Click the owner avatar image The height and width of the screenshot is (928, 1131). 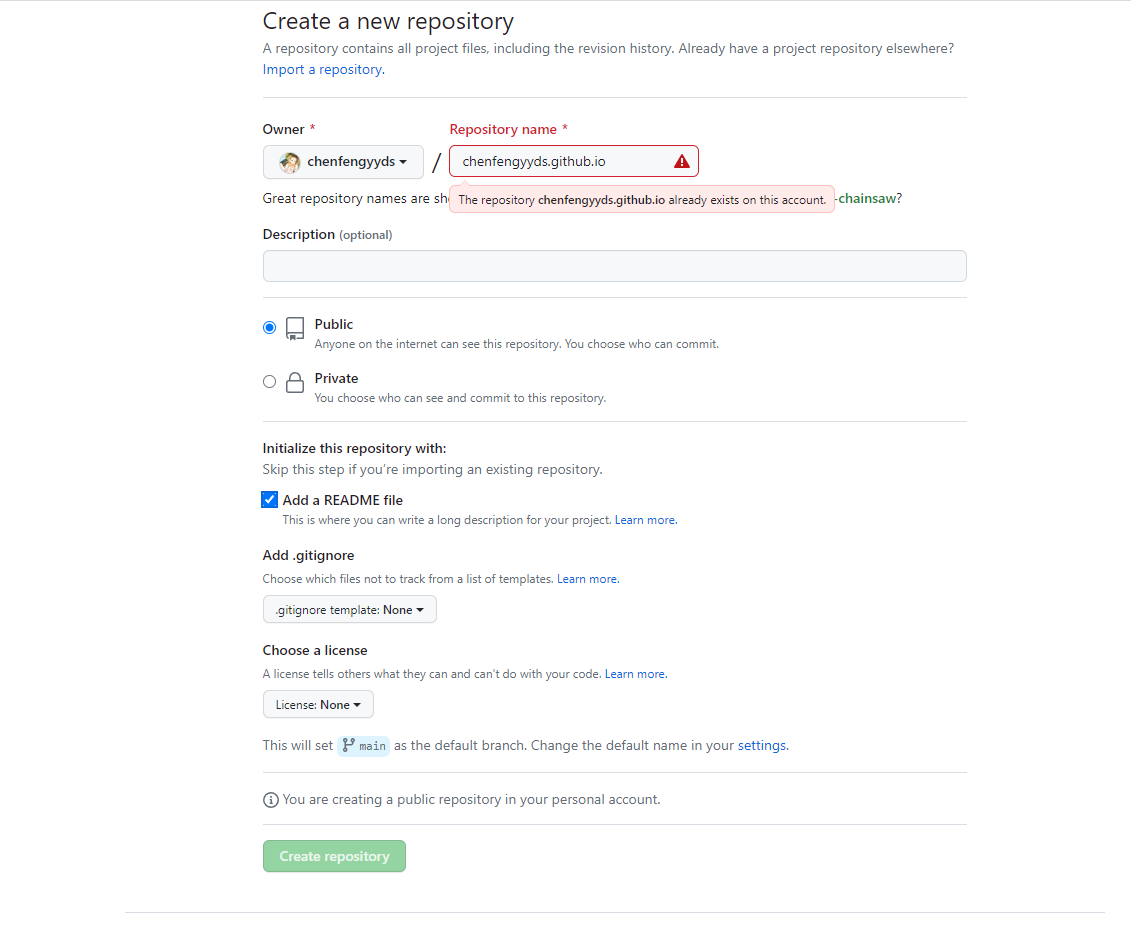[290, 162]
